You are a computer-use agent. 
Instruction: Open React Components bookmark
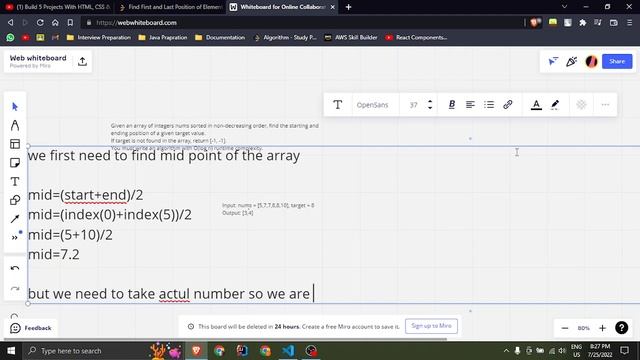(416, 38)
